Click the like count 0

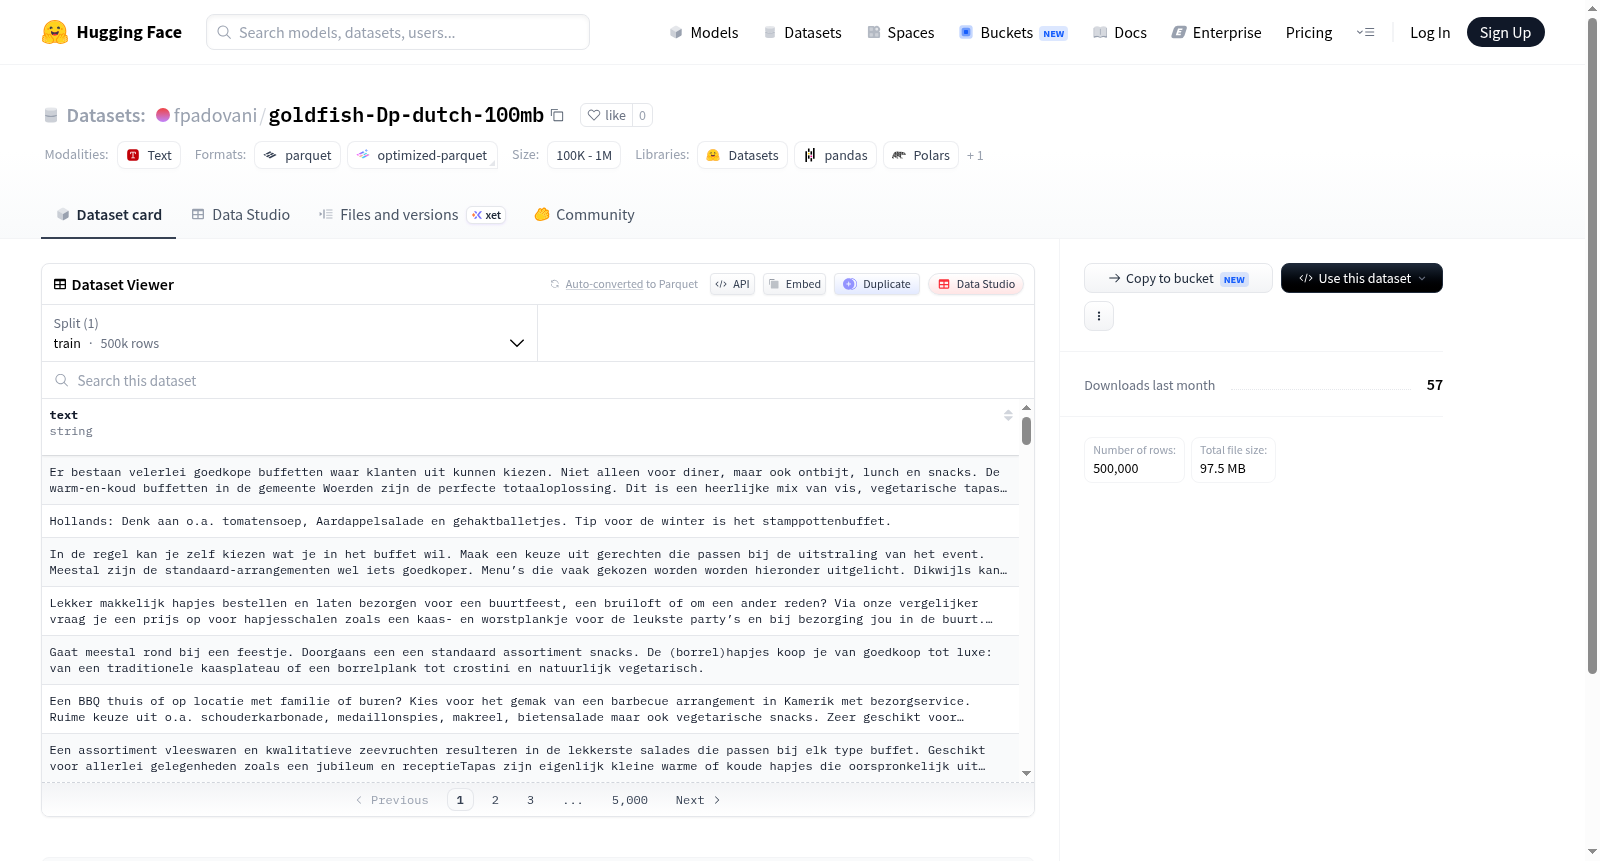click(642, 115)
